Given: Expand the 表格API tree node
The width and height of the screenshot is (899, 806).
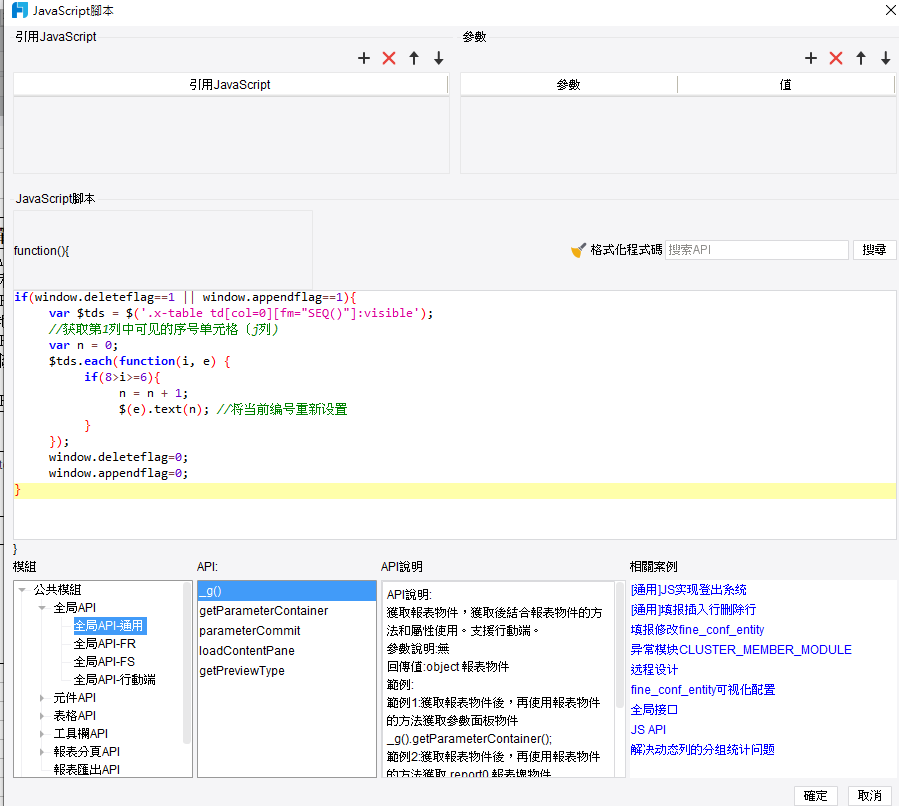Looking at the screenshot, I should [x=42, y=715].
